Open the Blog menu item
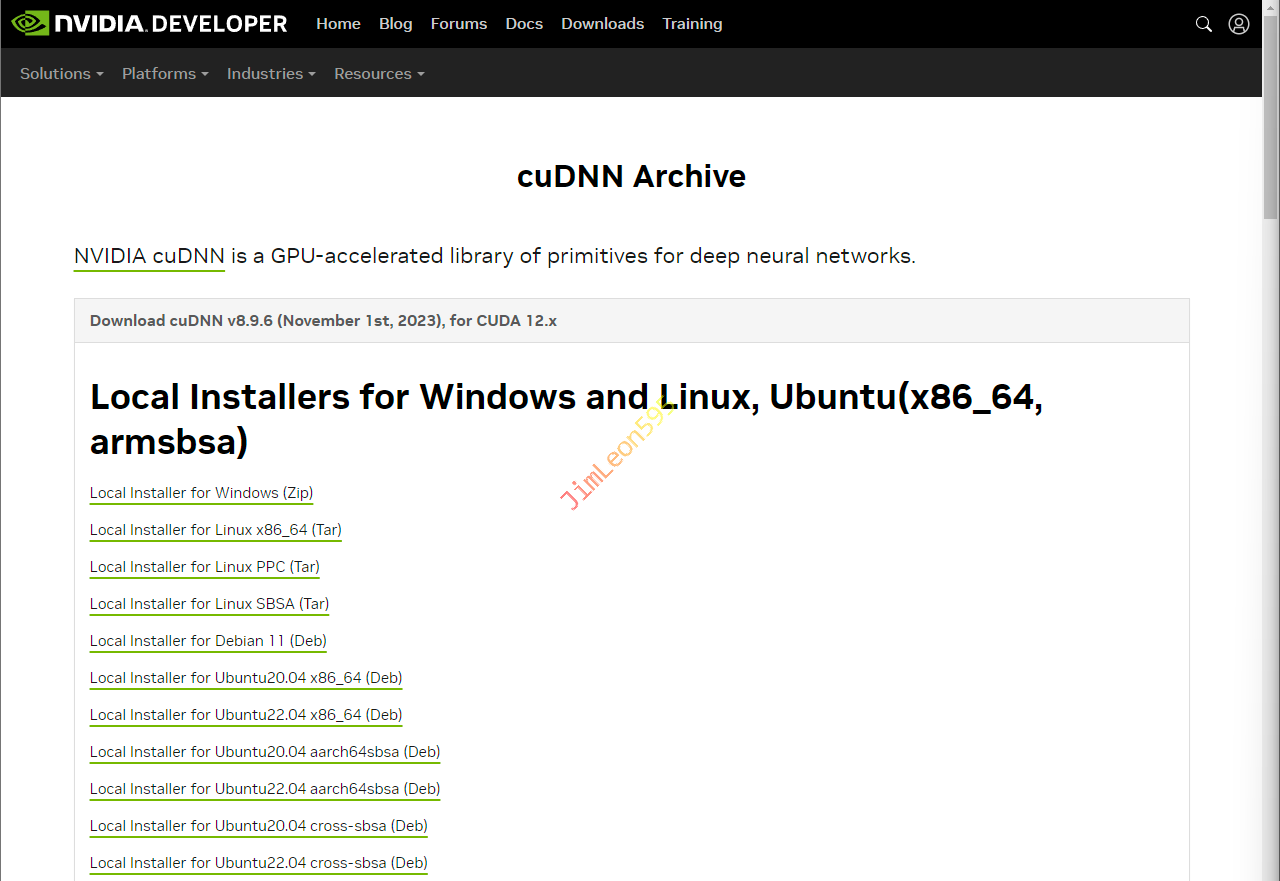The width and height of the screenshot is (1280, 881). click(x=395, y=24)
